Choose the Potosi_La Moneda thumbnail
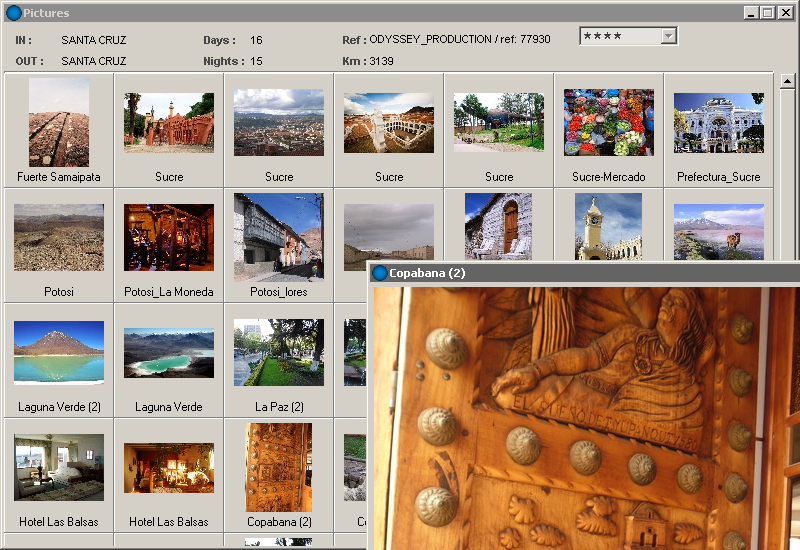Screen dimensions: 800x550 [169, 238]
